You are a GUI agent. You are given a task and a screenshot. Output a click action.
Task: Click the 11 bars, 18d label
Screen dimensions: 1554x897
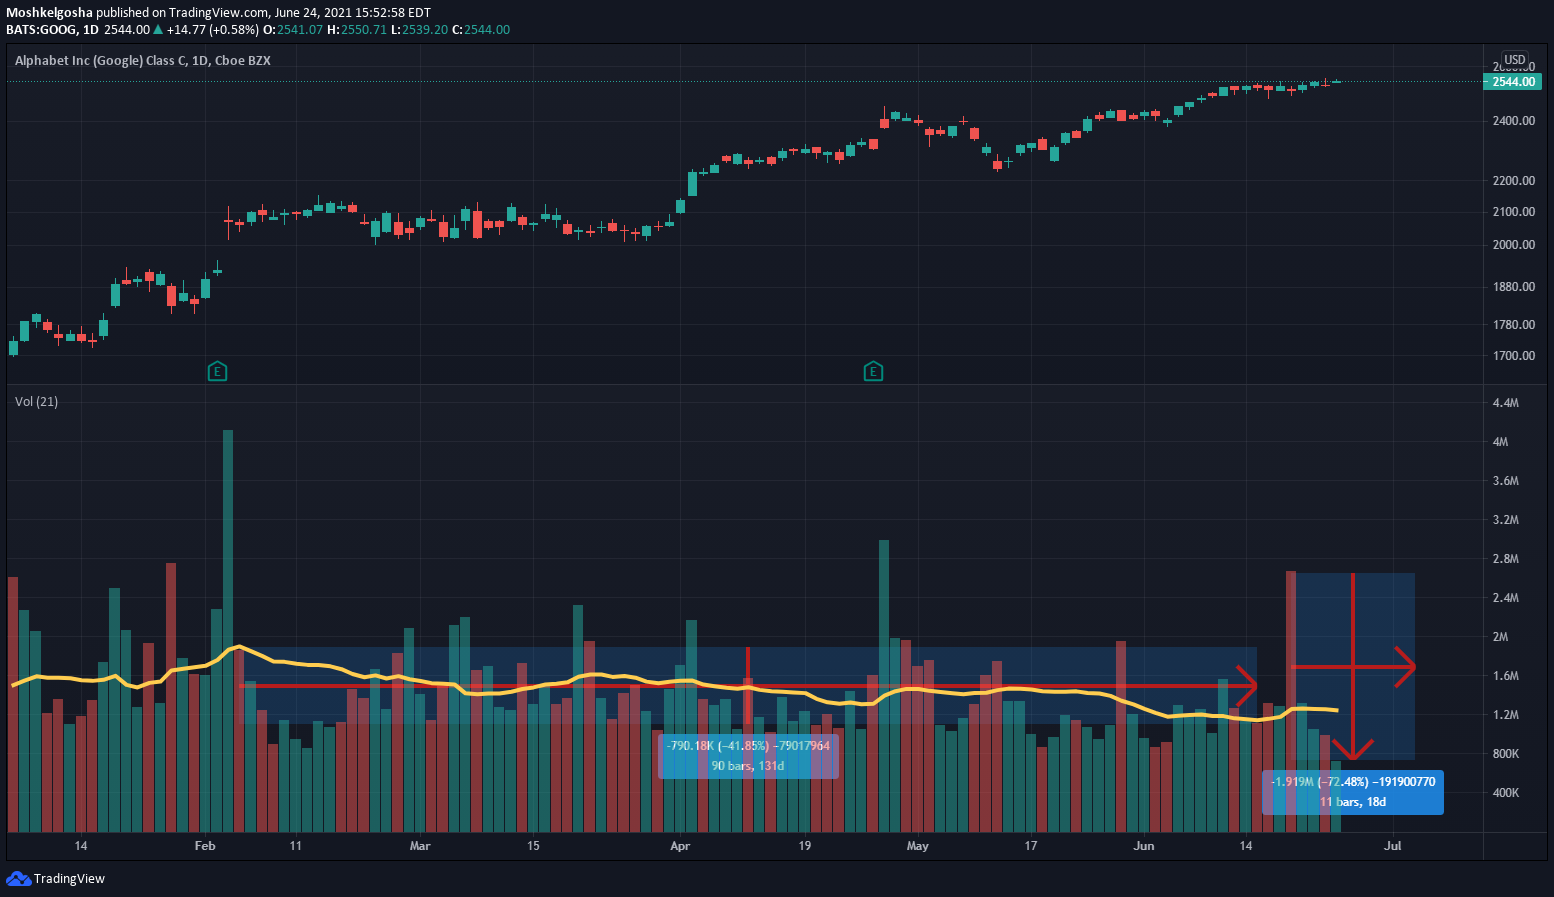tap(1353, 802)
